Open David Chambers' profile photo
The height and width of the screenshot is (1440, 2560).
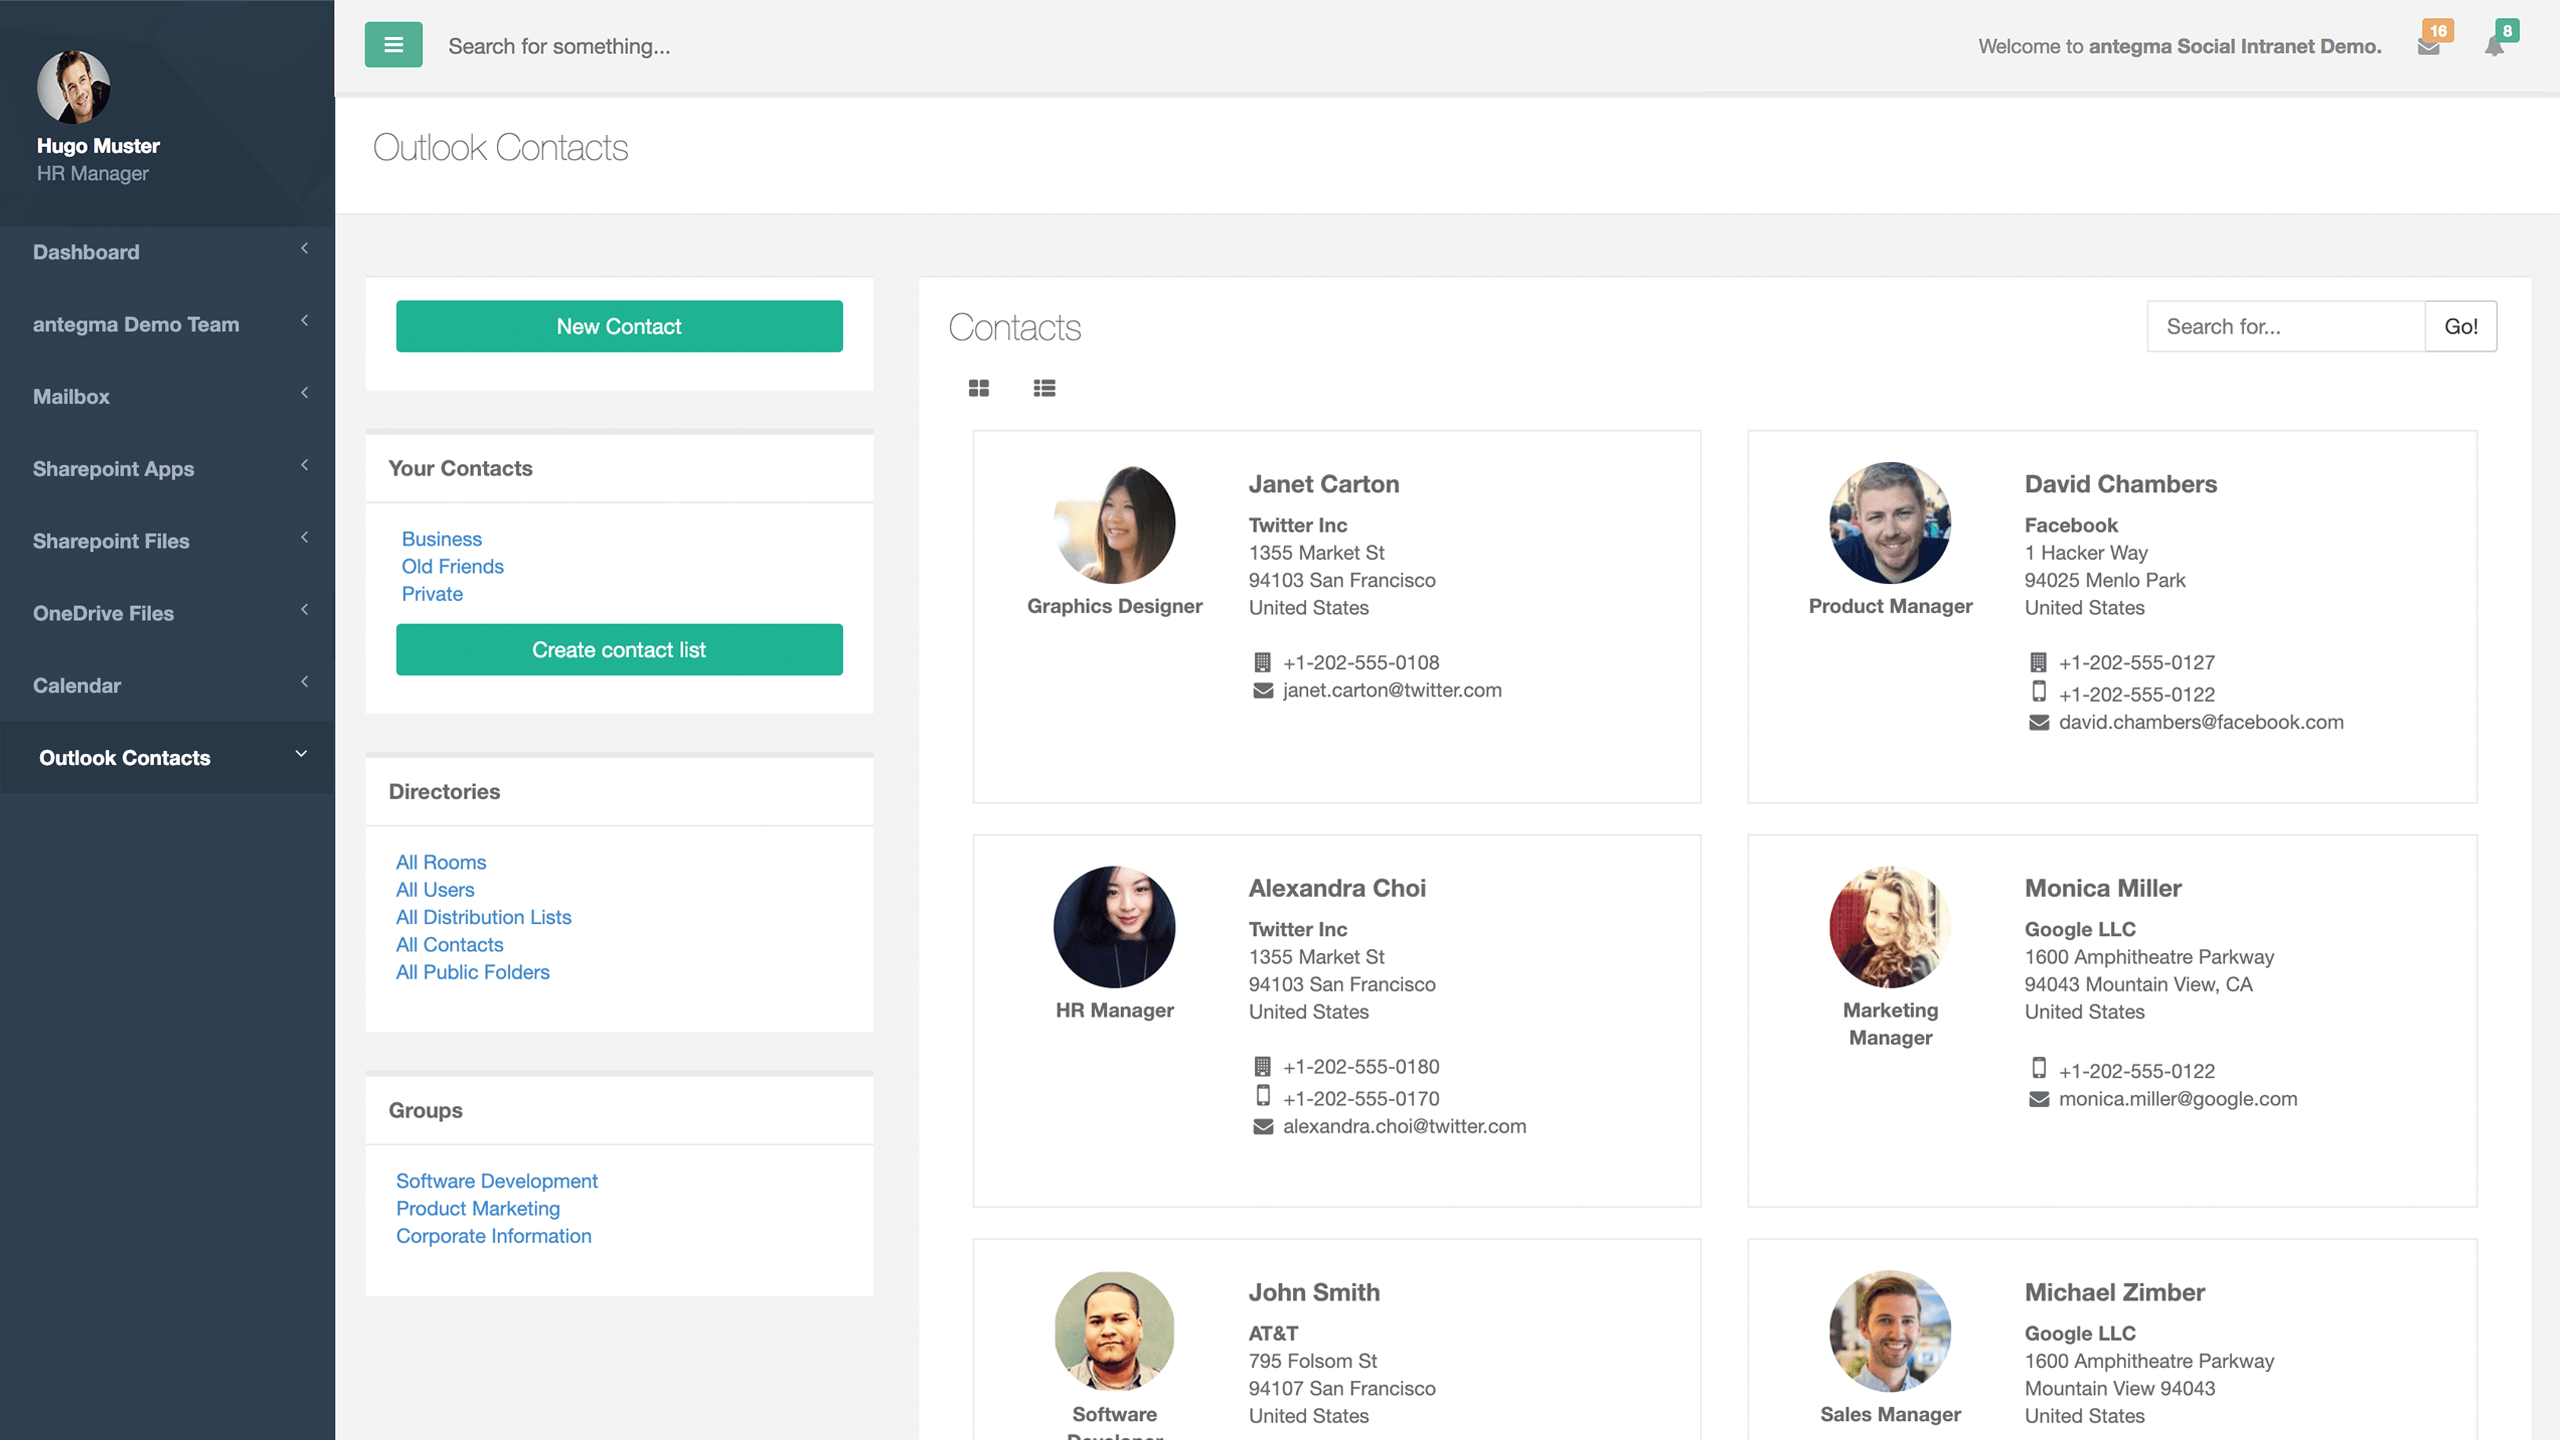pos(1890,523)
